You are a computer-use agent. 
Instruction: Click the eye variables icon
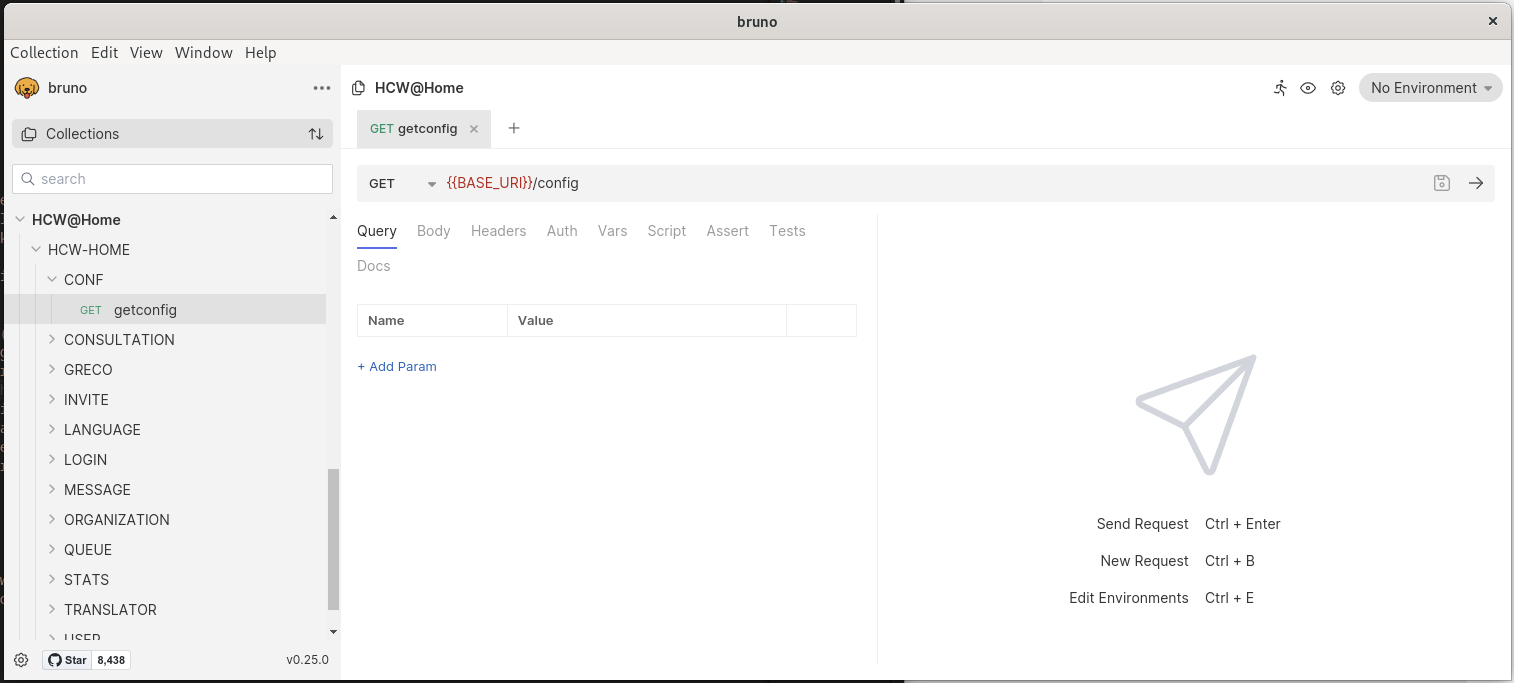tap(1308, 88)
